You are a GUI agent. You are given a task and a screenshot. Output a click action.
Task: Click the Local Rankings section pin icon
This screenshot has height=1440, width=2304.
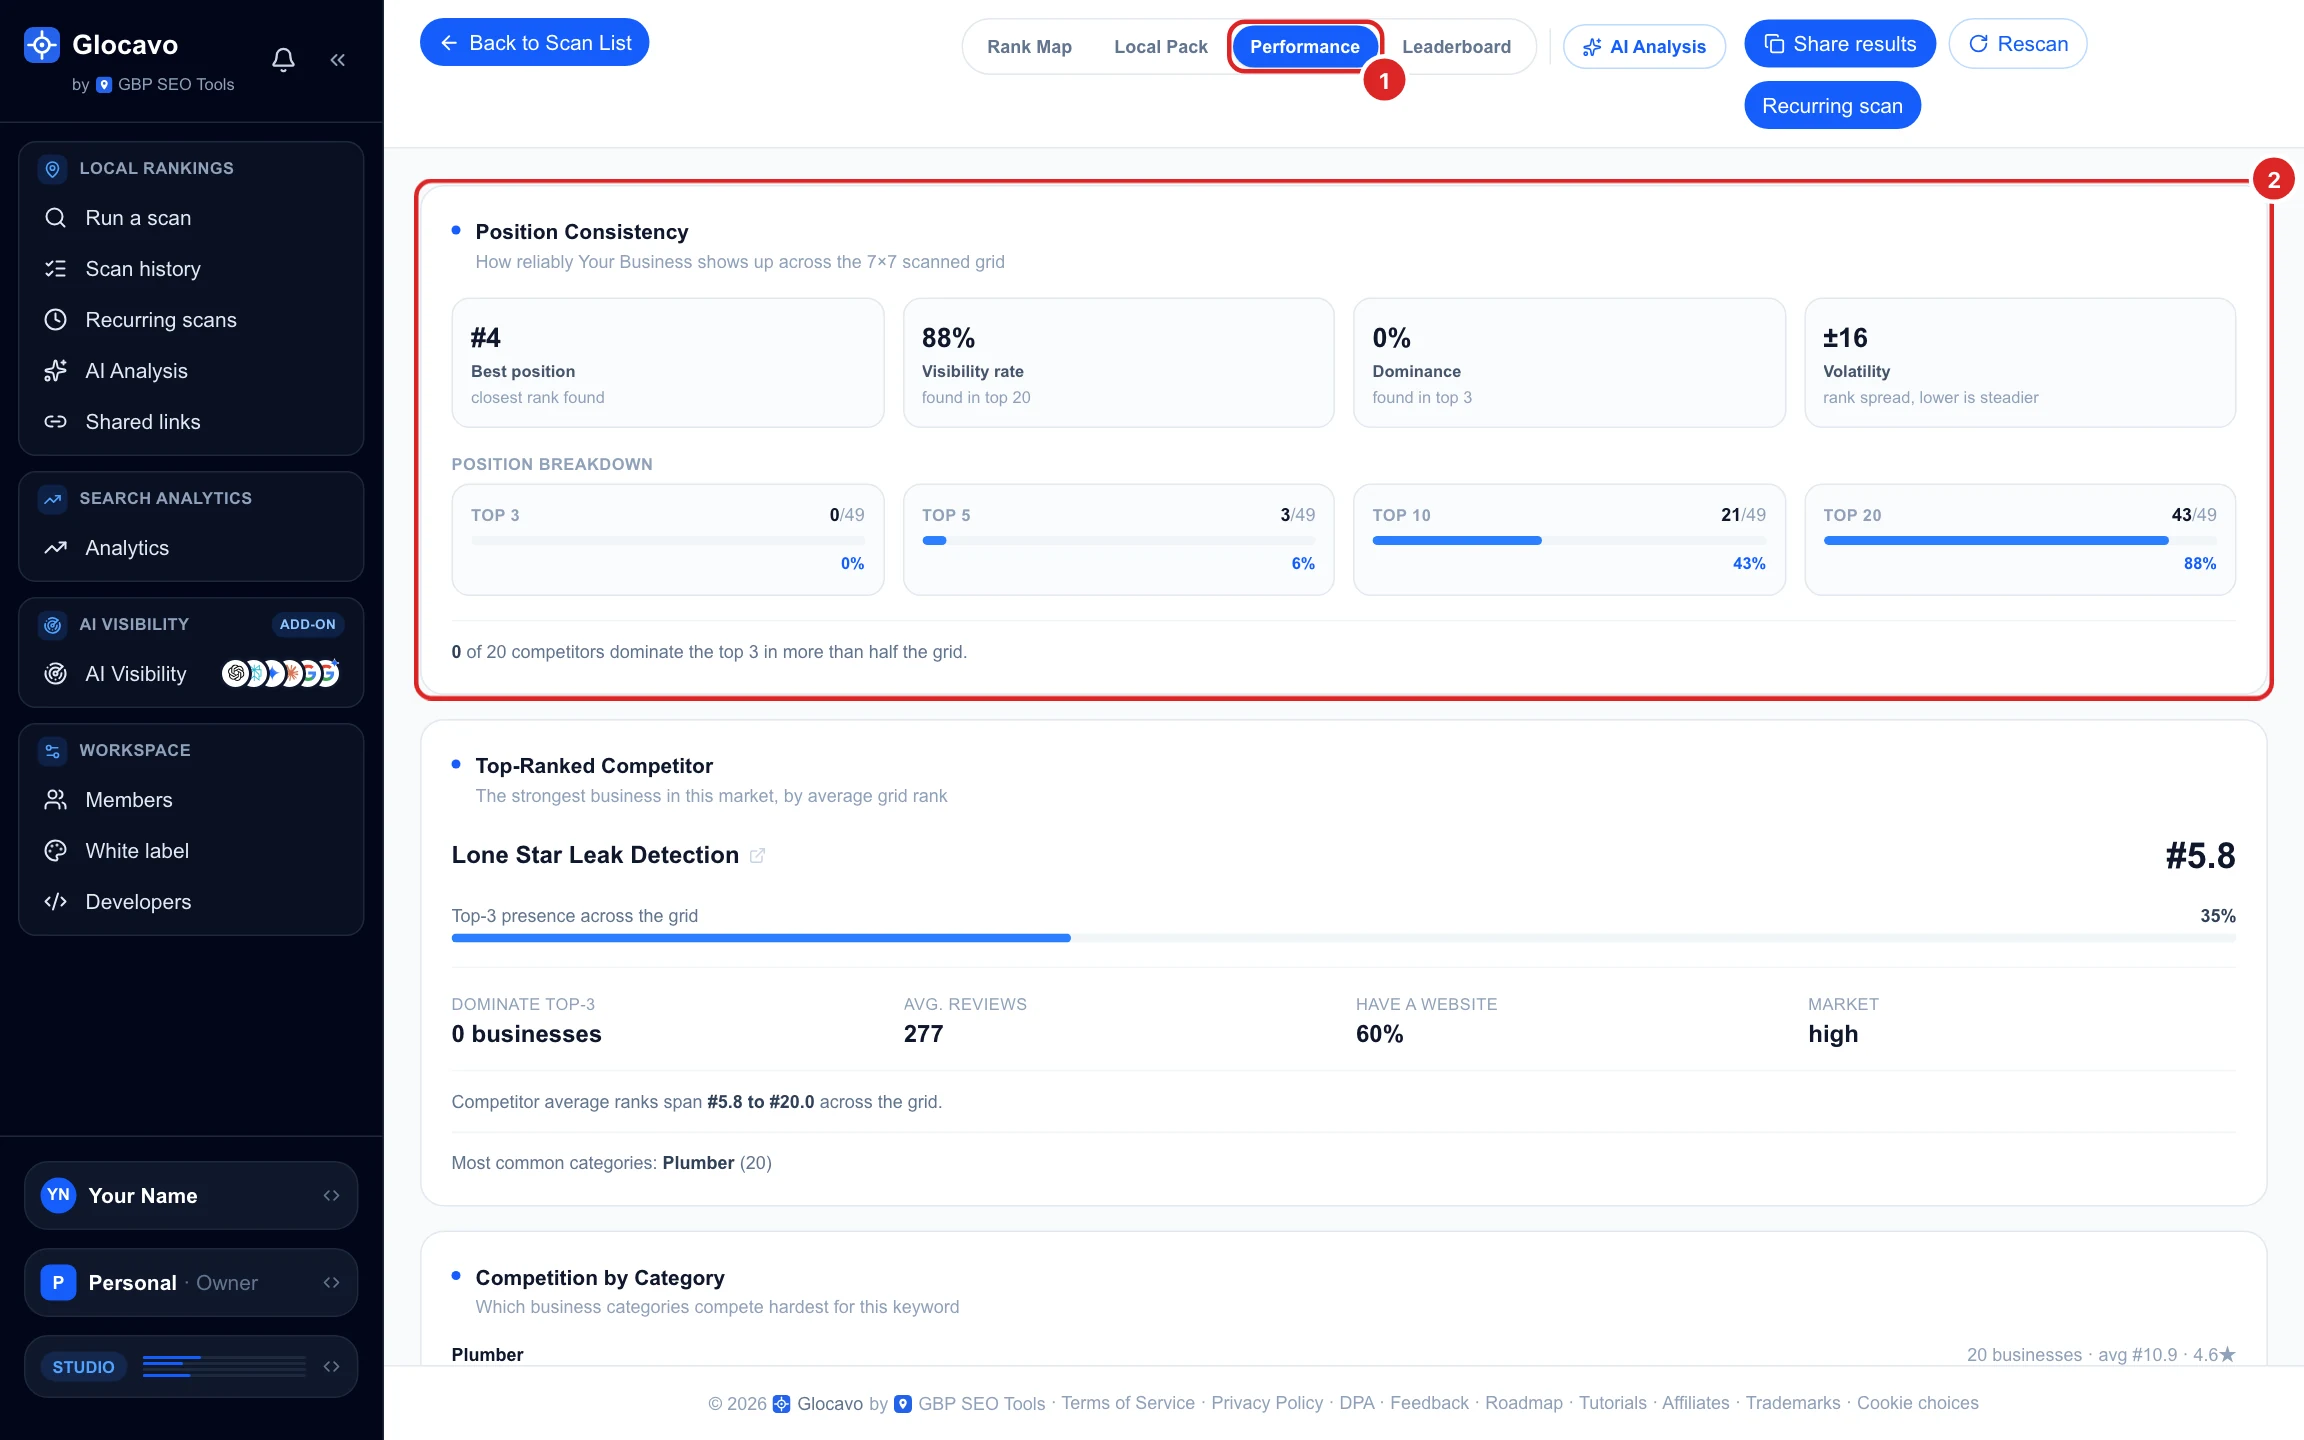coord(53,169)
